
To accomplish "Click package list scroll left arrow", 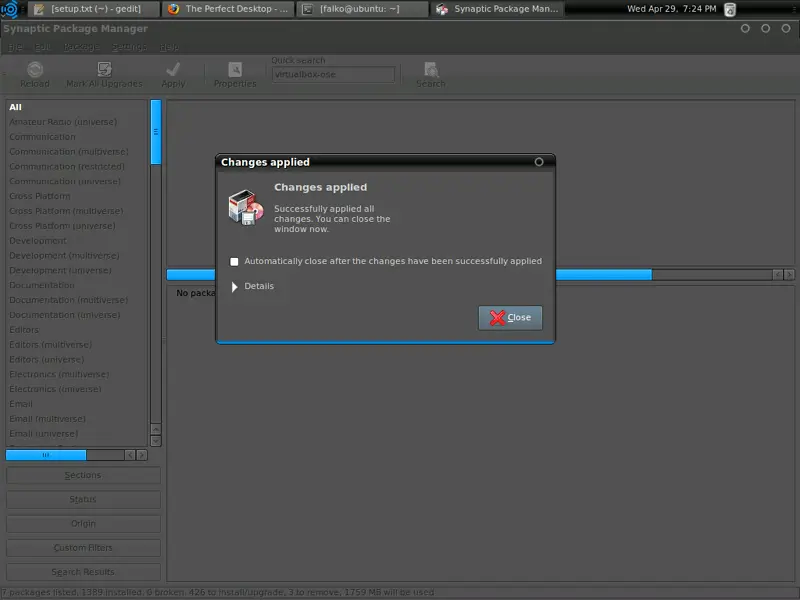I will point(778,275).
